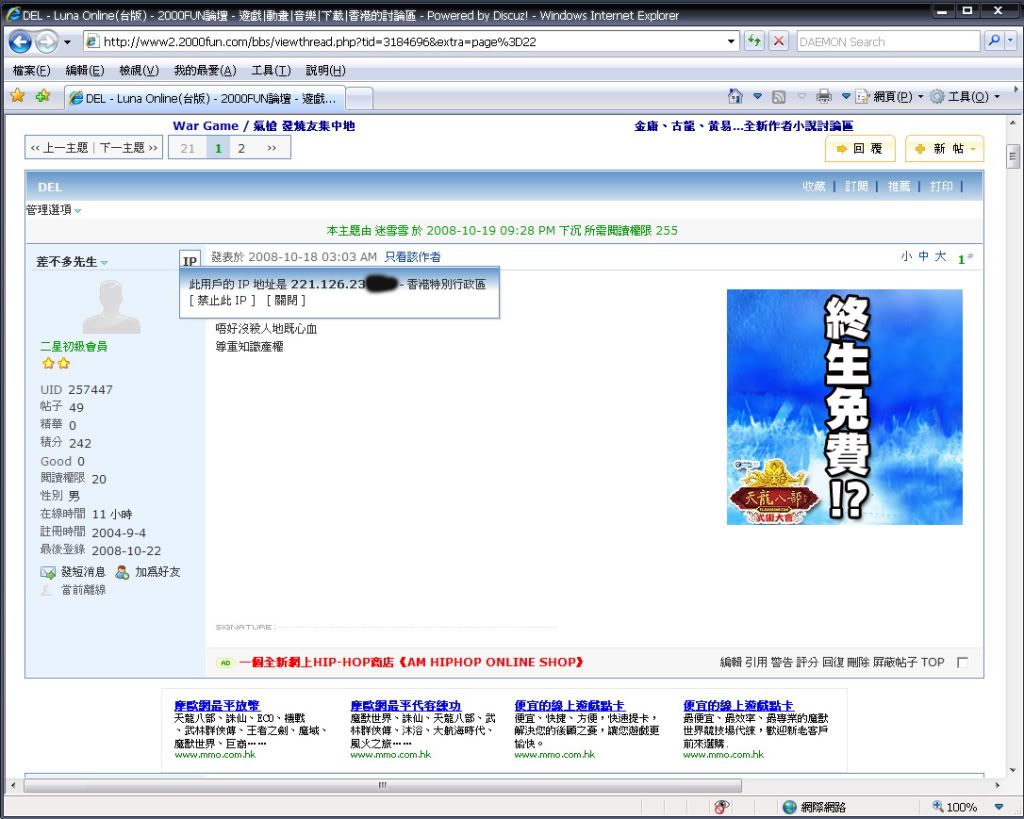Open the 我的最愛(A) menu
The height and width of the screenshot is (819, 1024).
point(204,70)
